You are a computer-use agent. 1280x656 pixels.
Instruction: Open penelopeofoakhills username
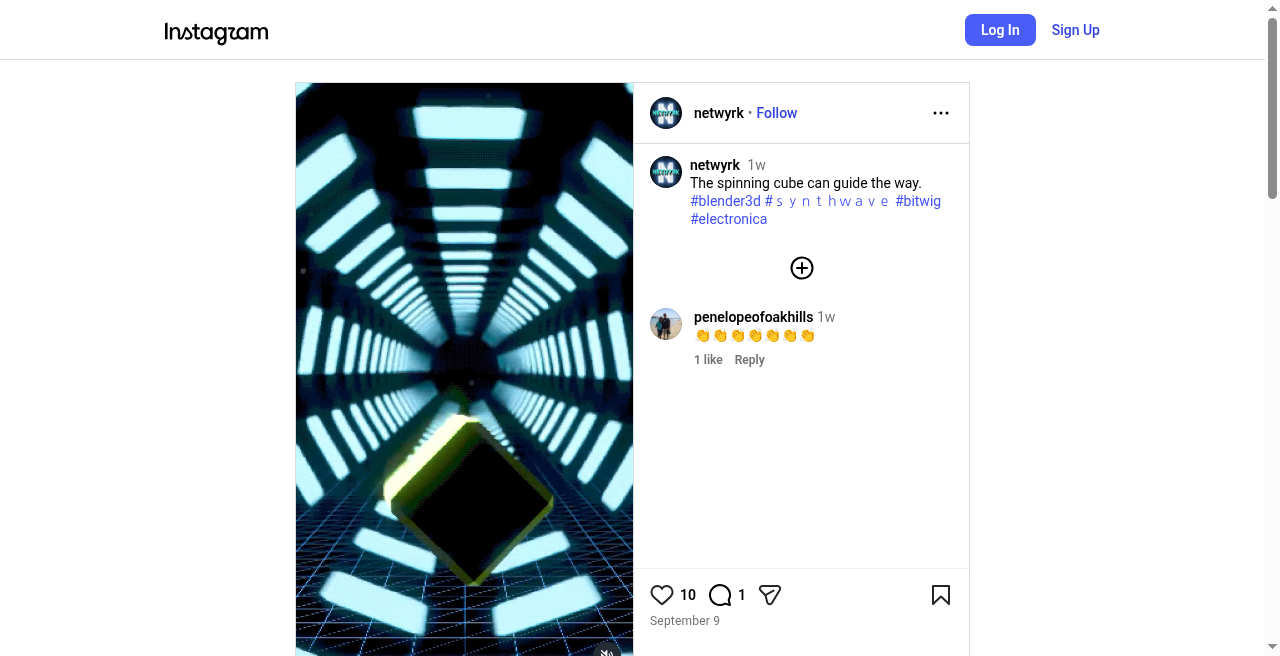[753, 317]
